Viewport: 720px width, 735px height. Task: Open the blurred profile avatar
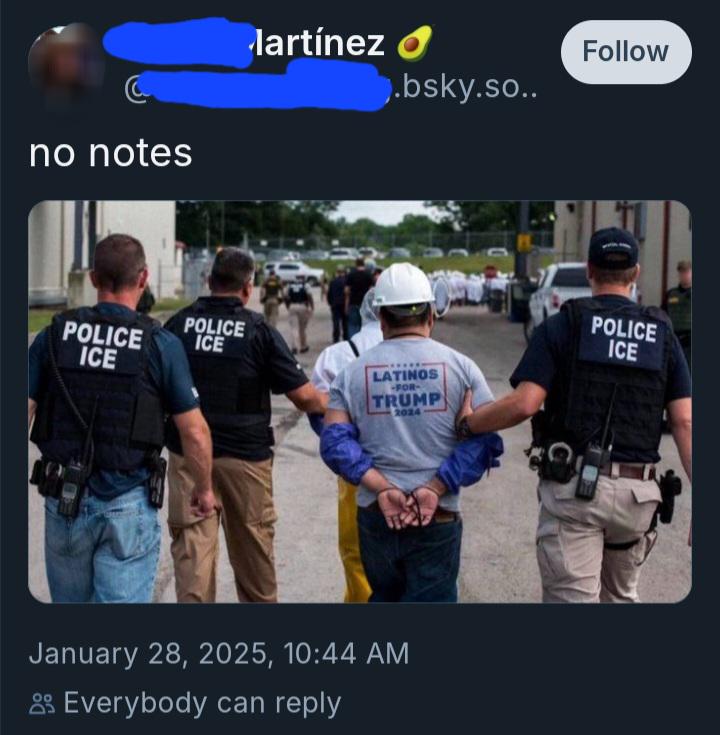tap(64, 66)
